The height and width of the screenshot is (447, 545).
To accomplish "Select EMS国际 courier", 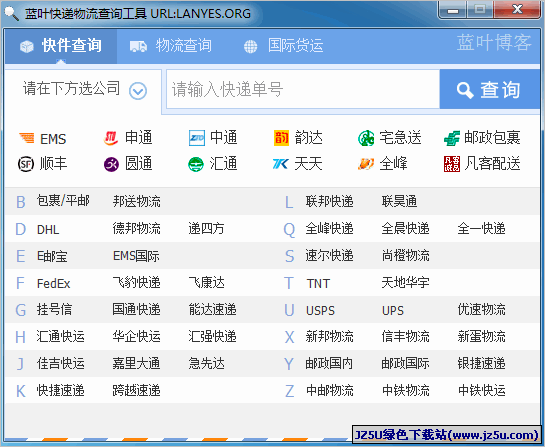I will (x=136, y=256).
